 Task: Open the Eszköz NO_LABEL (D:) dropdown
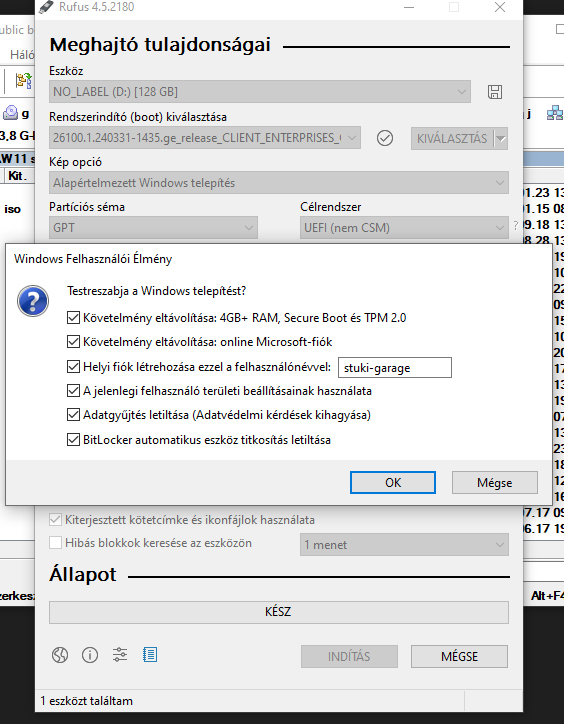(x=260, y=91)
